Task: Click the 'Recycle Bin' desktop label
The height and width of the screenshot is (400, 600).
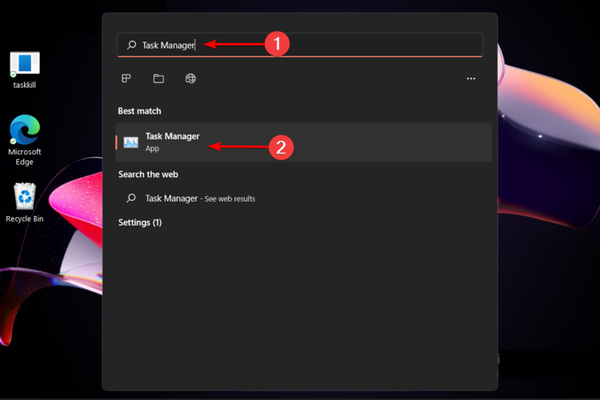Action: coord(24,218)
